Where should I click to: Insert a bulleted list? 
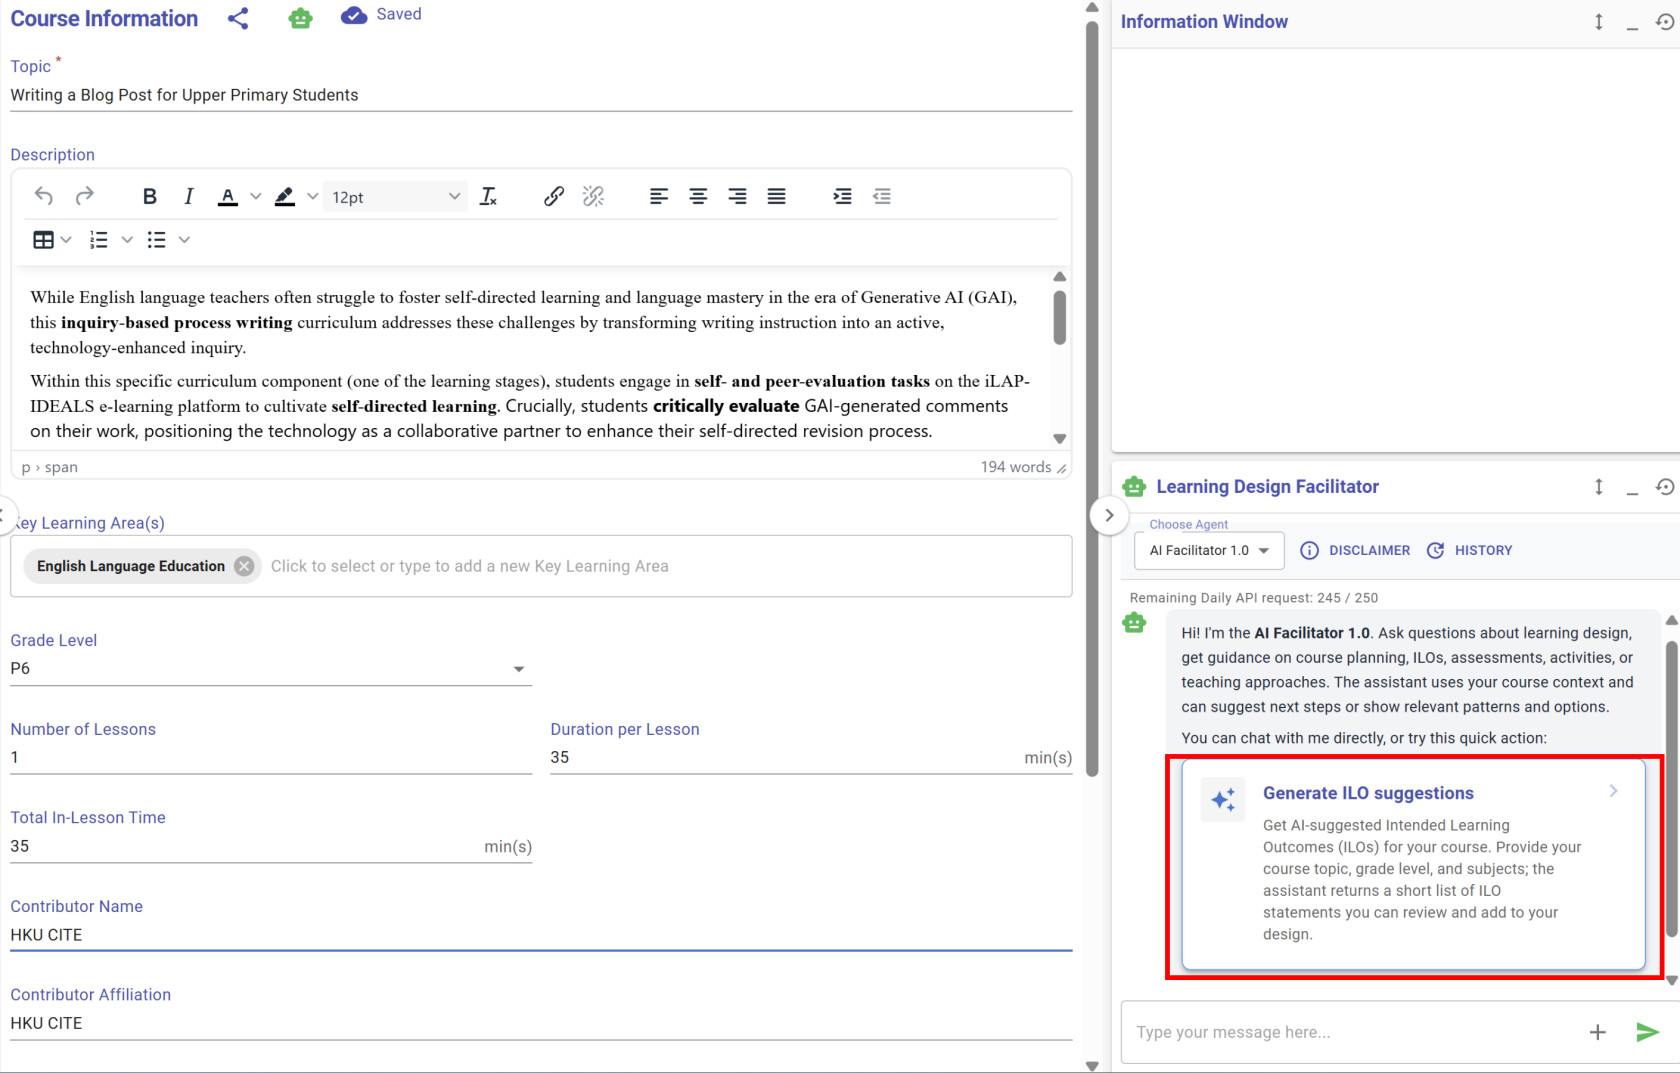tap(156, 240)
